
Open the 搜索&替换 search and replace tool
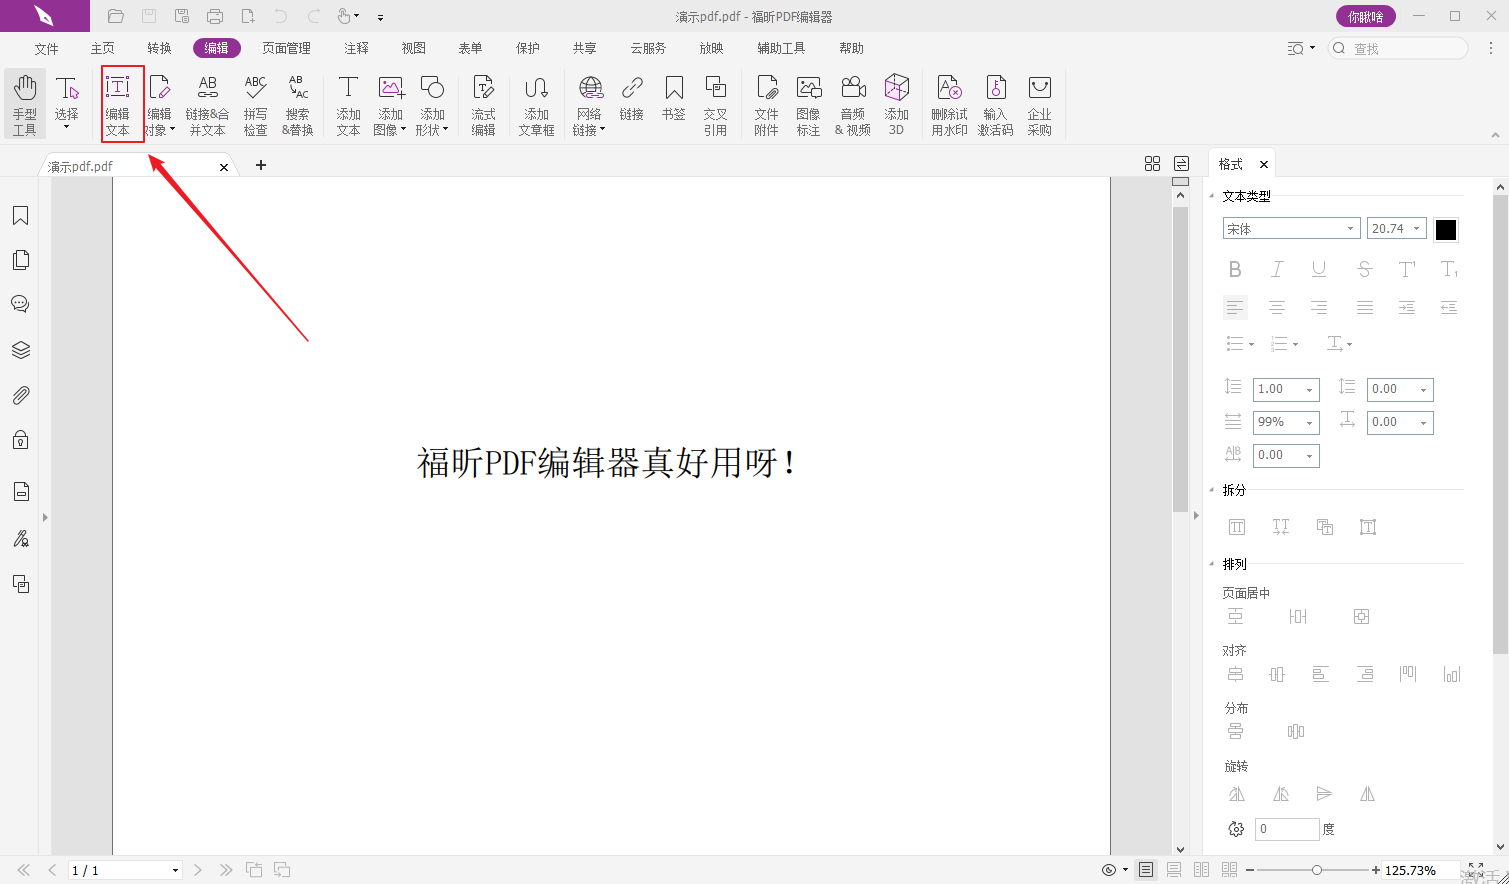pyautogui.click(x=297, y=103)
